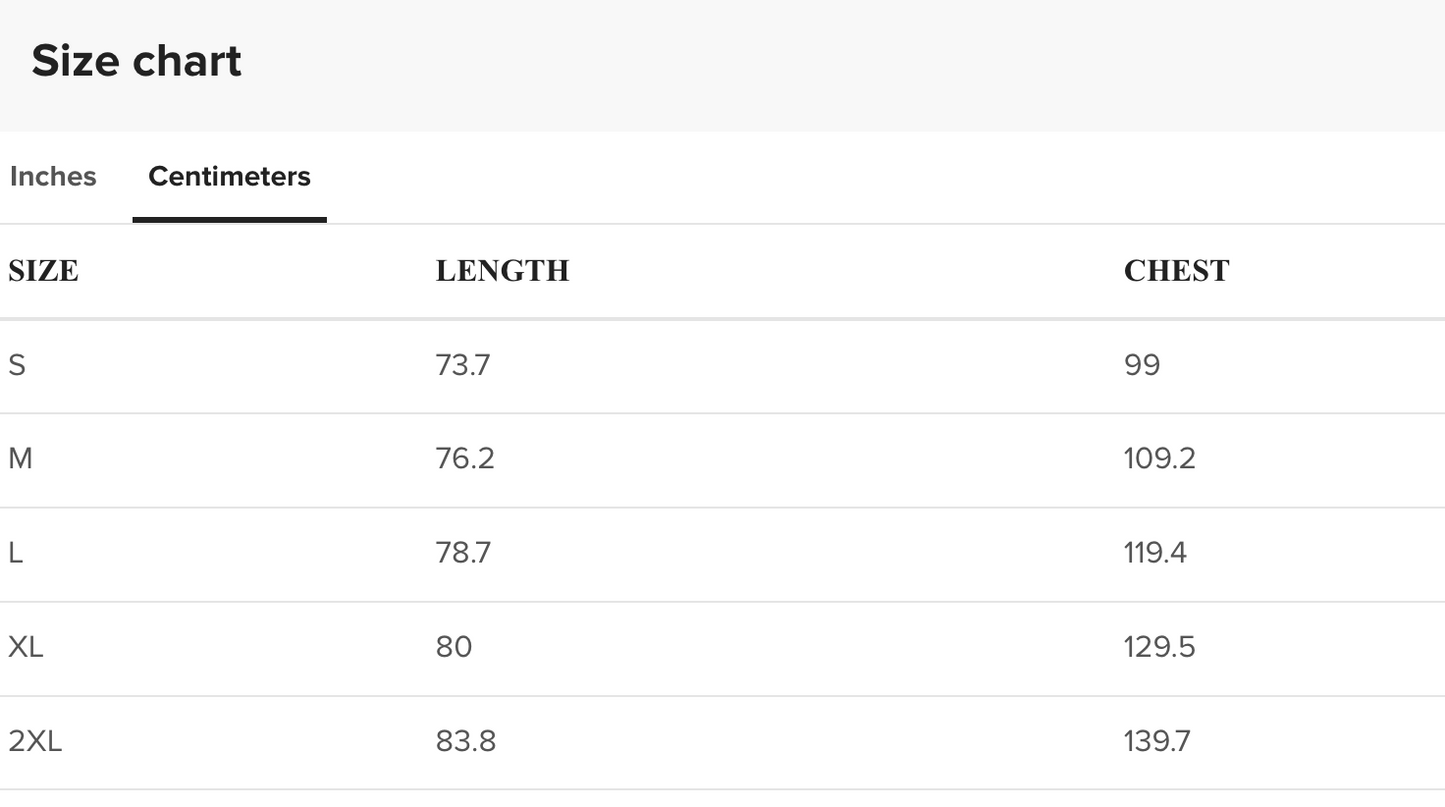
Task: Click the chest value 99
Action: click(x=1142, y=365)
